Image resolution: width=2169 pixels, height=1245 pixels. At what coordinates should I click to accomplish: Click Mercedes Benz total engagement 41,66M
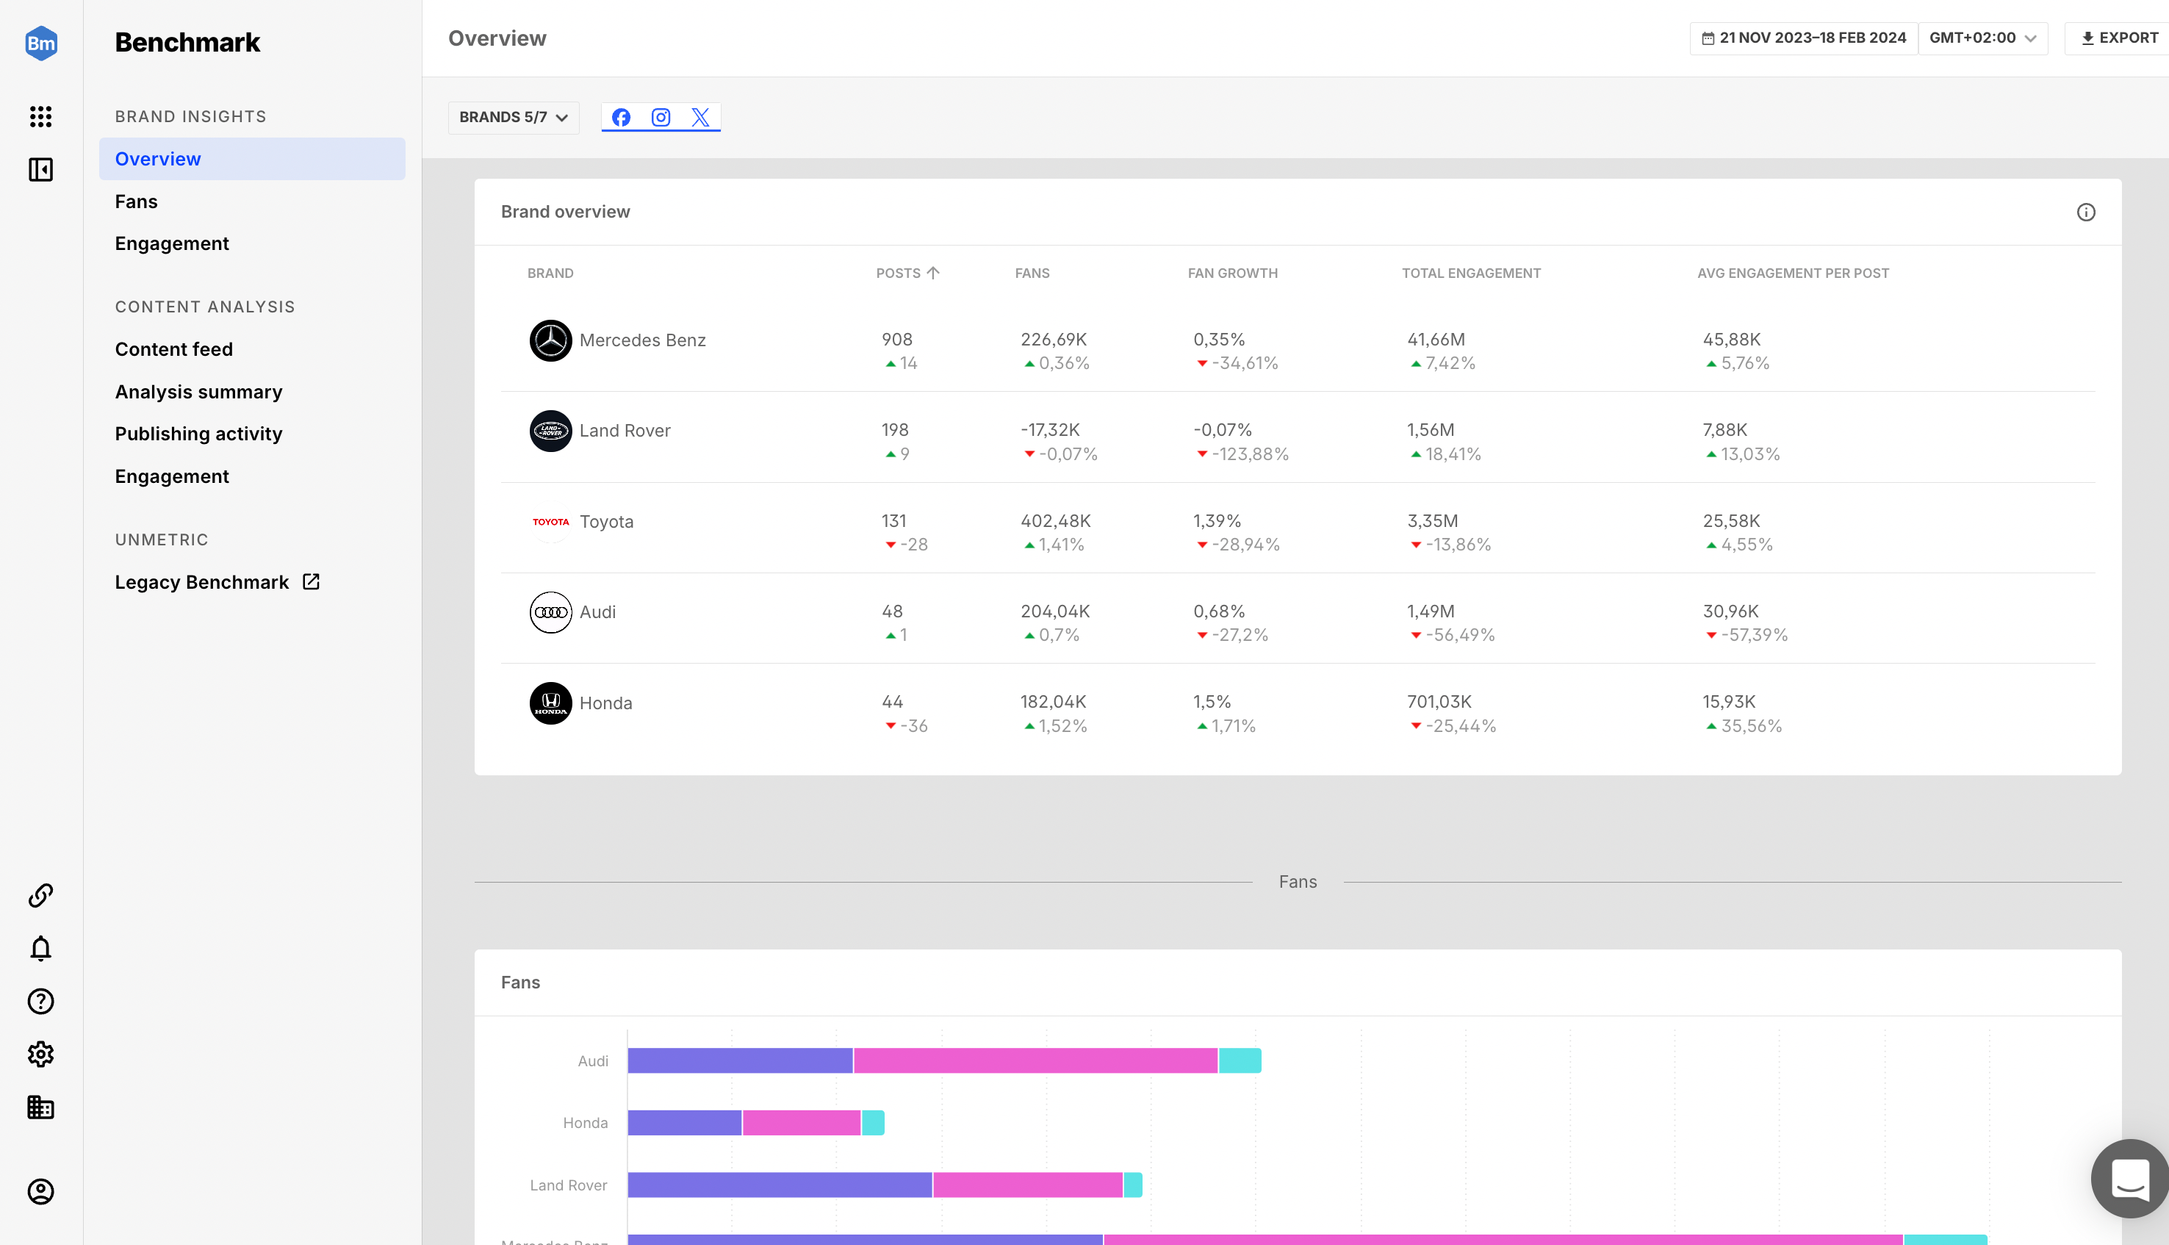point(1436,340)
